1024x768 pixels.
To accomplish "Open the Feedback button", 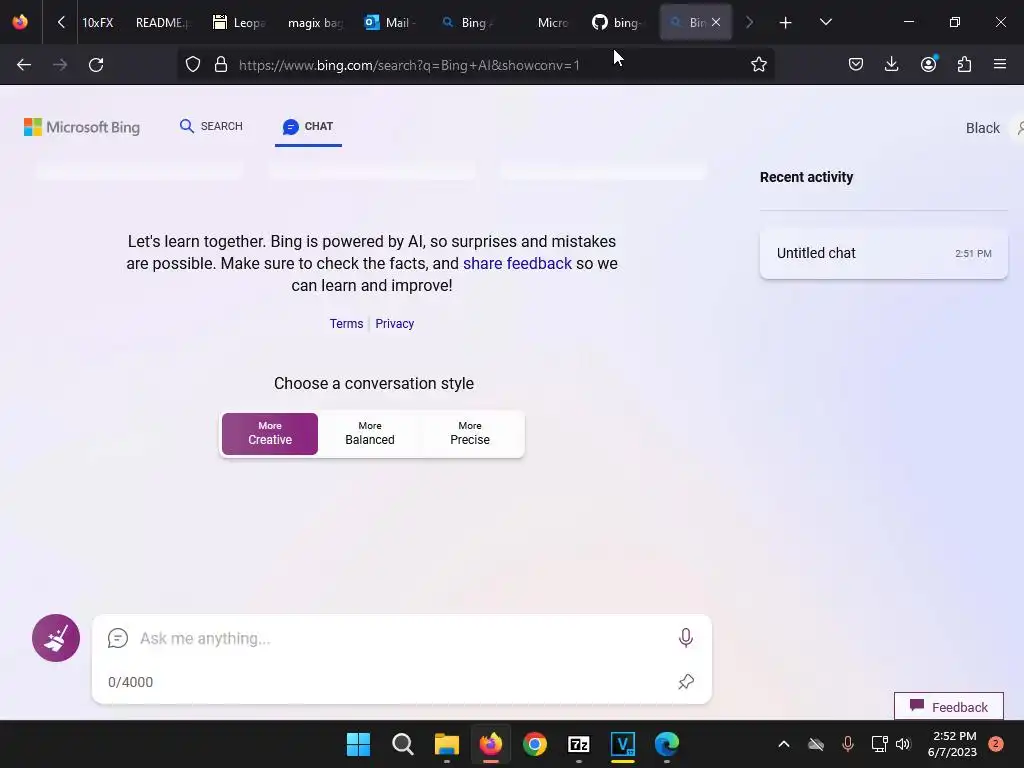I will 949,707.
